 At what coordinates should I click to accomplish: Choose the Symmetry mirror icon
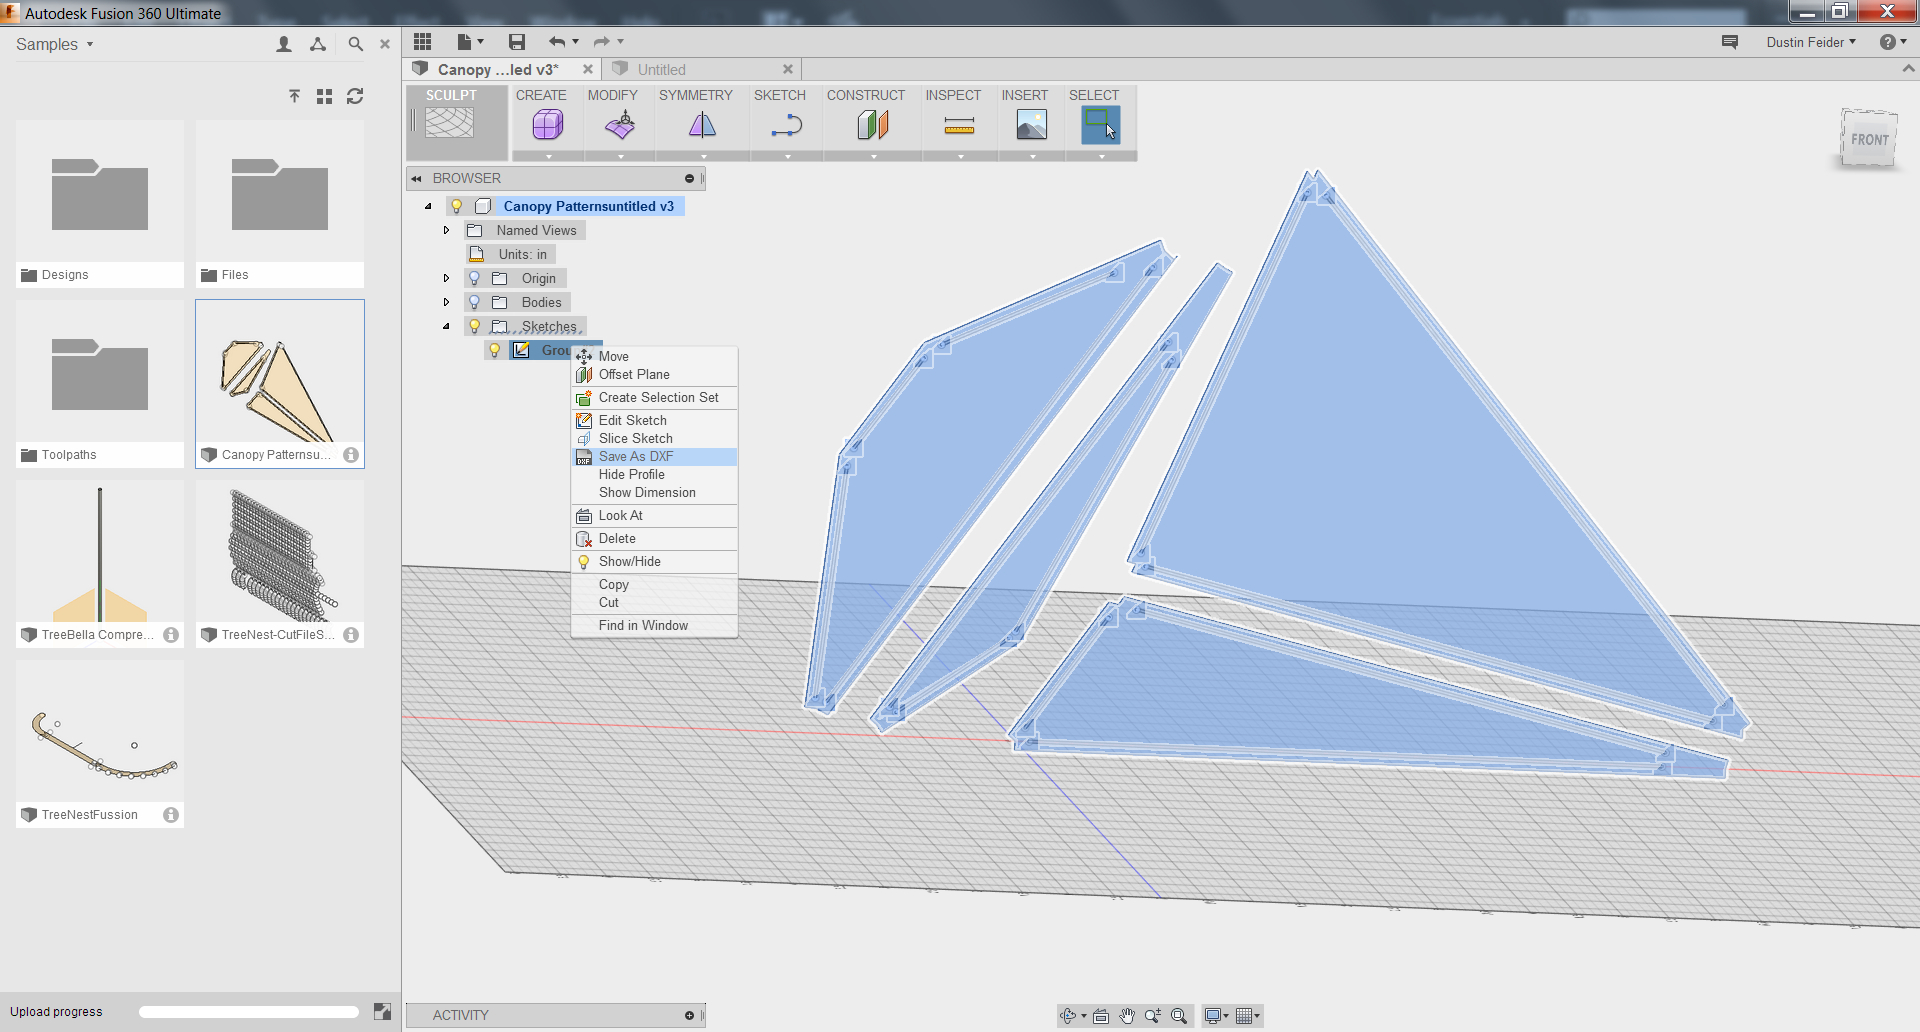click(x=703, y=125)
